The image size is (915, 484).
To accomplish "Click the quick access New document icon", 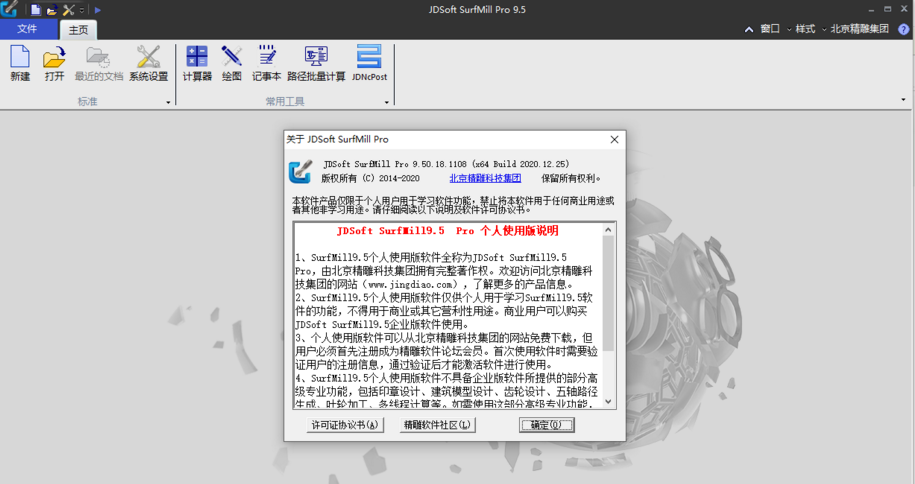I will (x=36, y=10).
